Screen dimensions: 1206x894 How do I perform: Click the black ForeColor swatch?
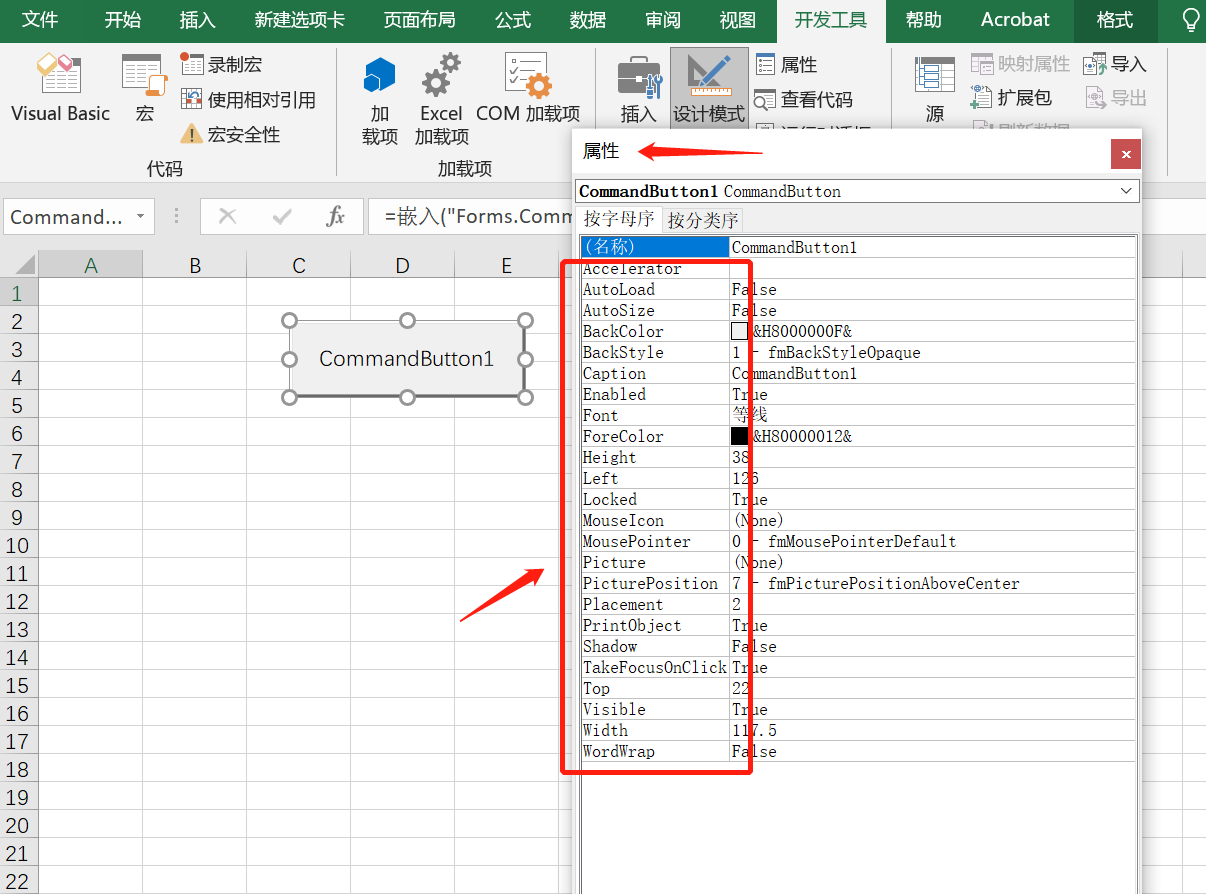[736, 435]
